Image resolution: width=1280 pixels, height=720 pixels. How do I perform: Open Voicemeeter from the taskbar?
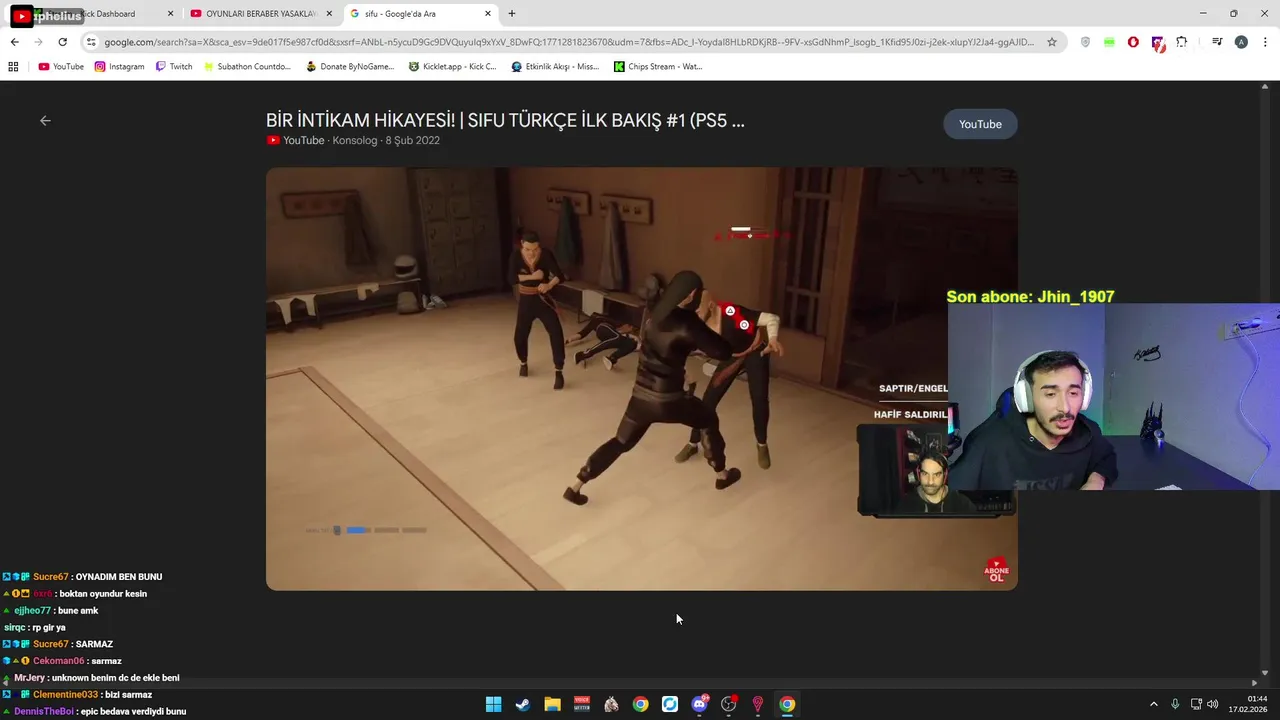click(x=581, y=704)
